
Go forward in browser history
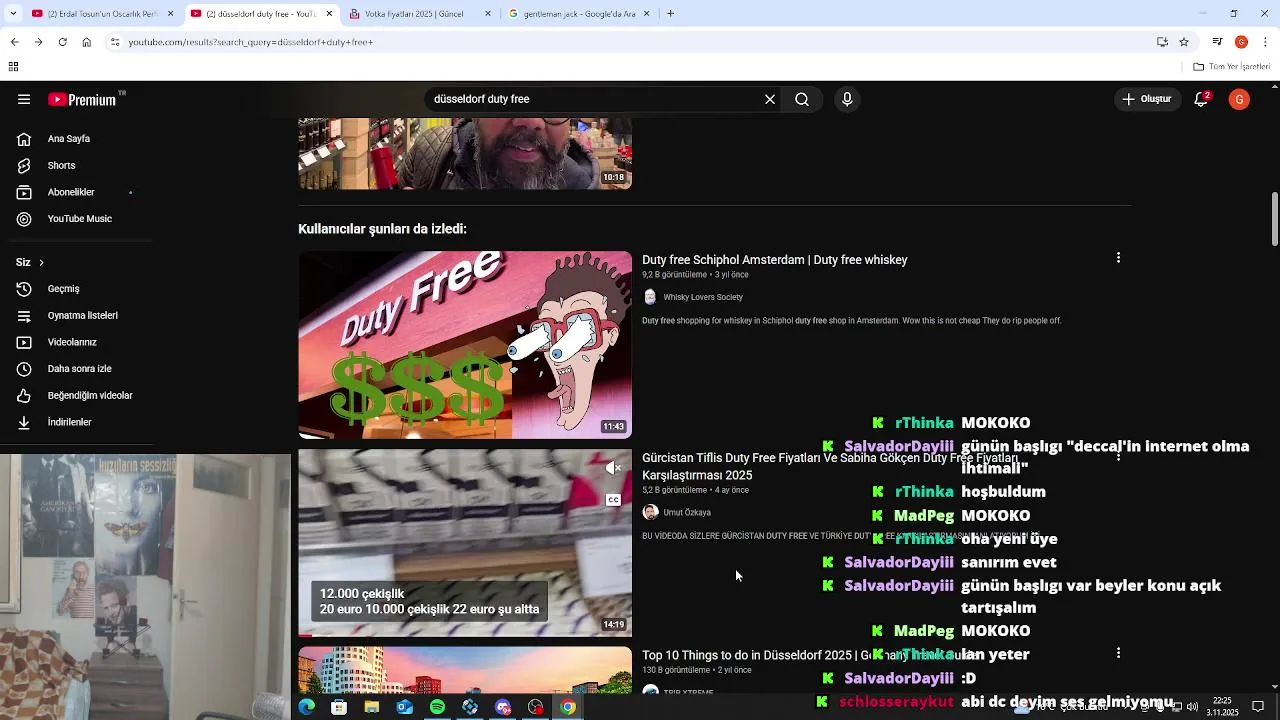point(38,42)
